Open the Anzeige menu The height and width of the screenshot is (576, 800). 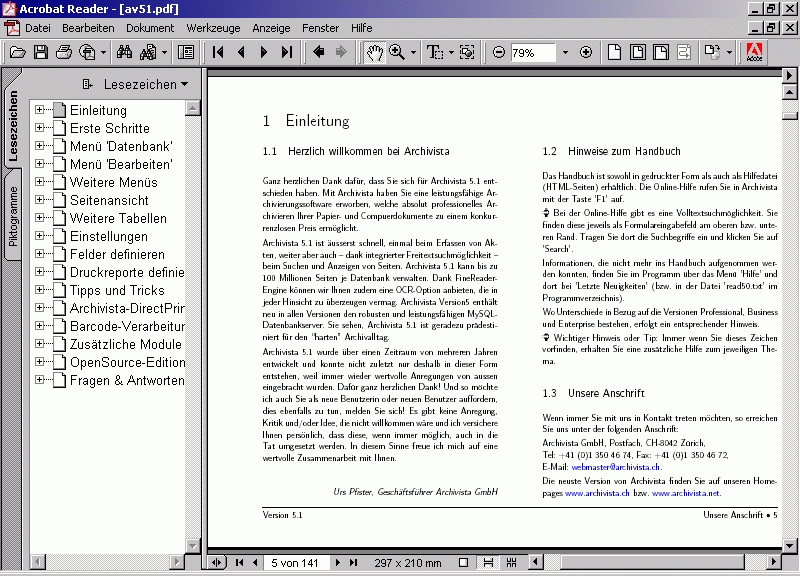(x=271, y=28)
